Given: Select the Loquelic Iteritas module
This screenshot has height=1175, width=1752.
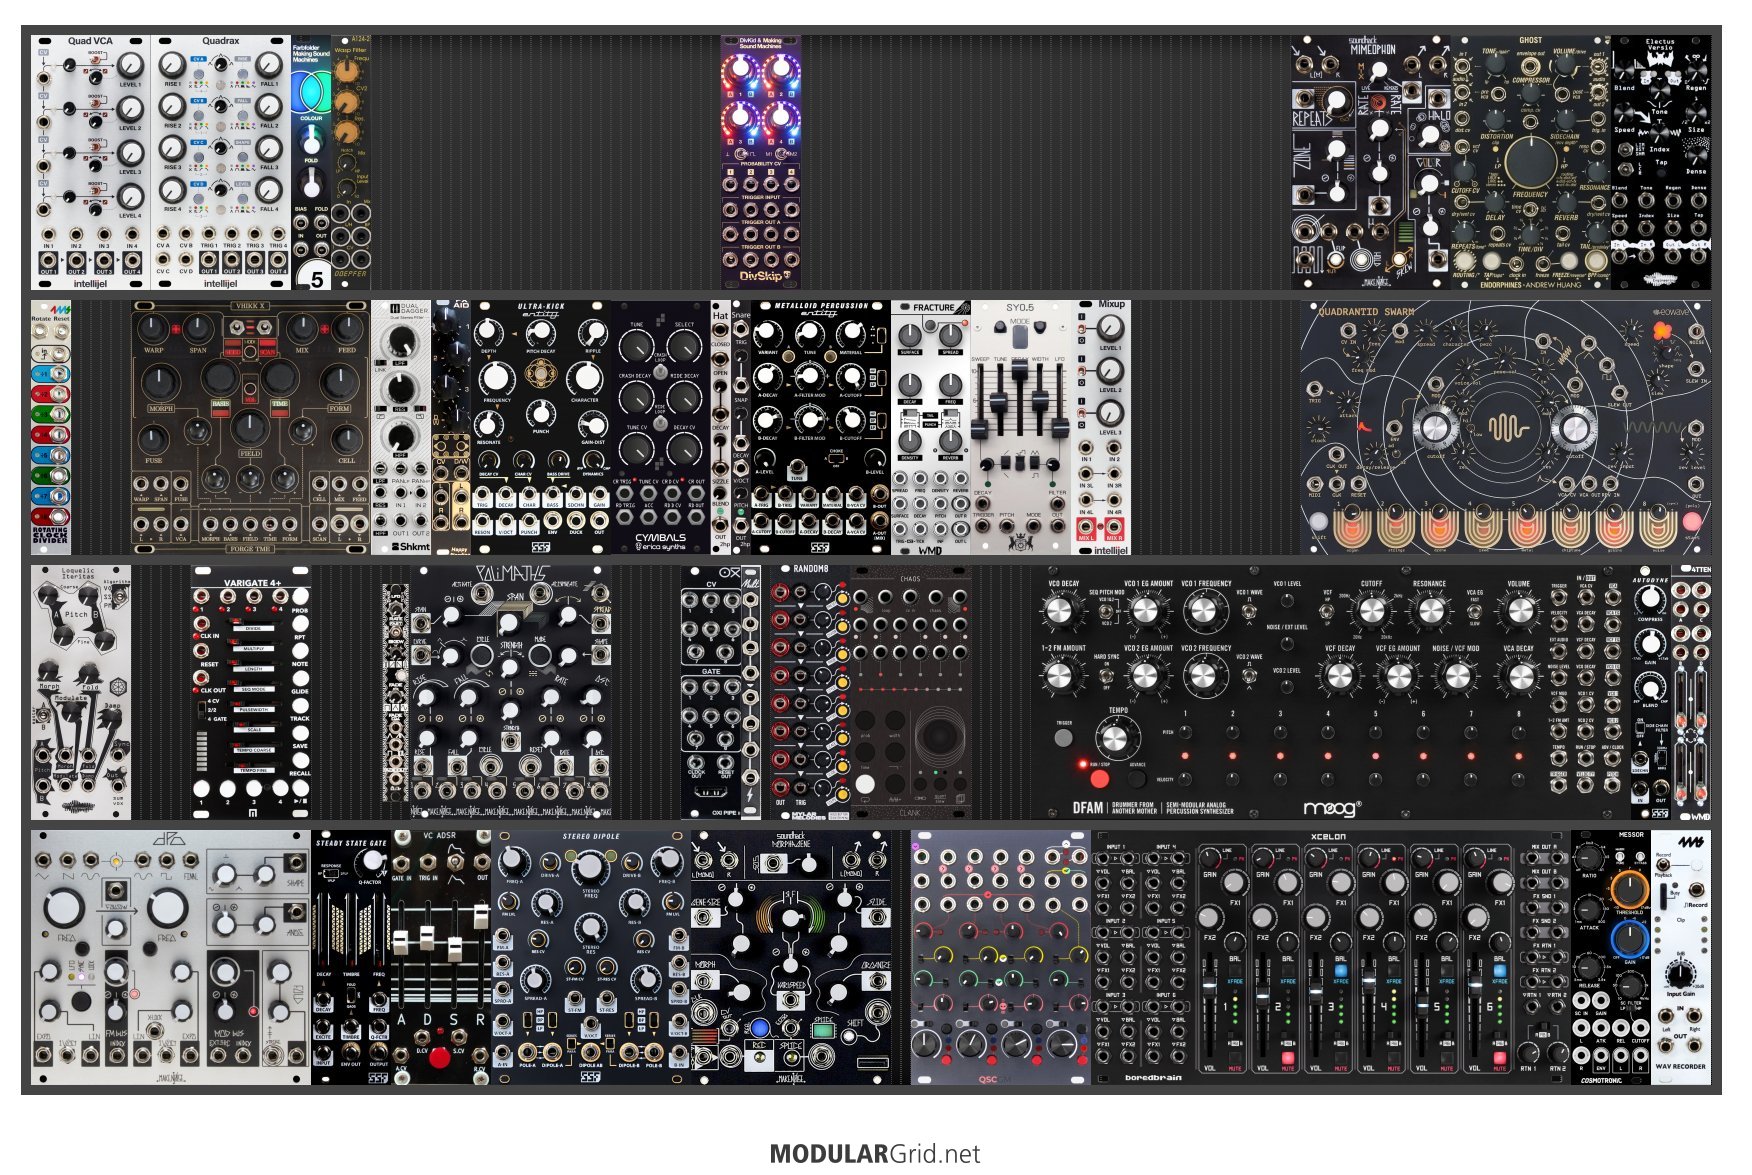Looking at the screenshot, I should (x=81, y=692).
